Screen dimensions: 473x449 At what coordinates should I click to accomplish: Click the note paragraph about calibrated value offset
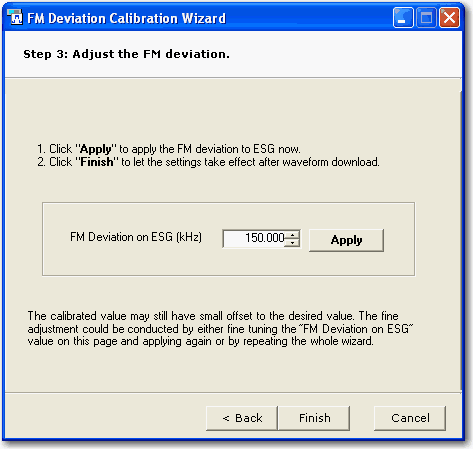coord(220,329)
